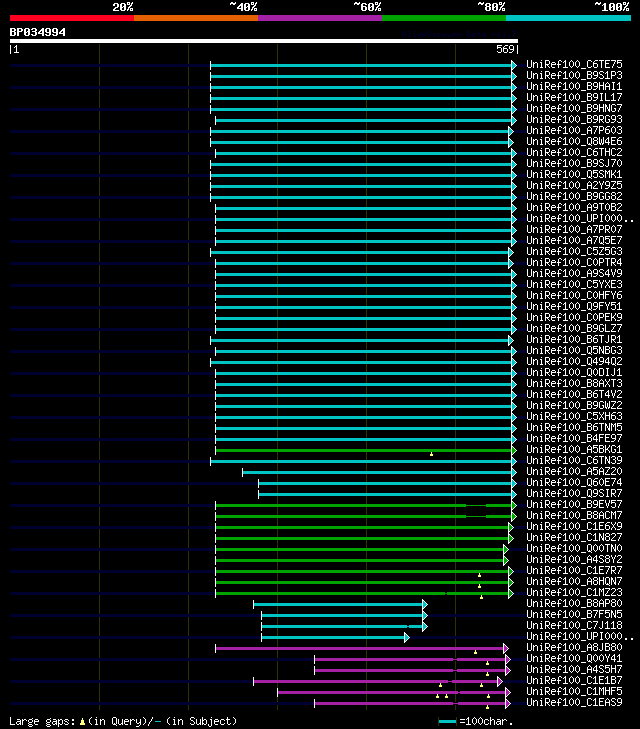This screenshot has height=729, width=640.
Task: Choose hit UniRef100_C1E7R7
Action: [x=574, y=570]
